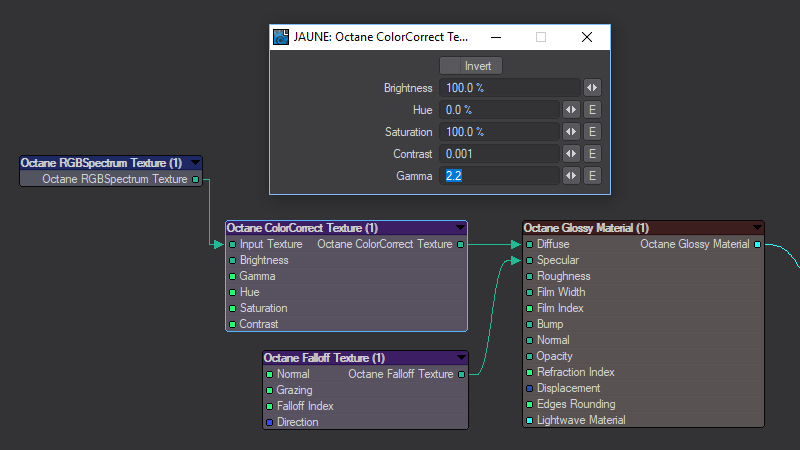Close the JAUNE ColorCorrect dialog

click(587, 37)
